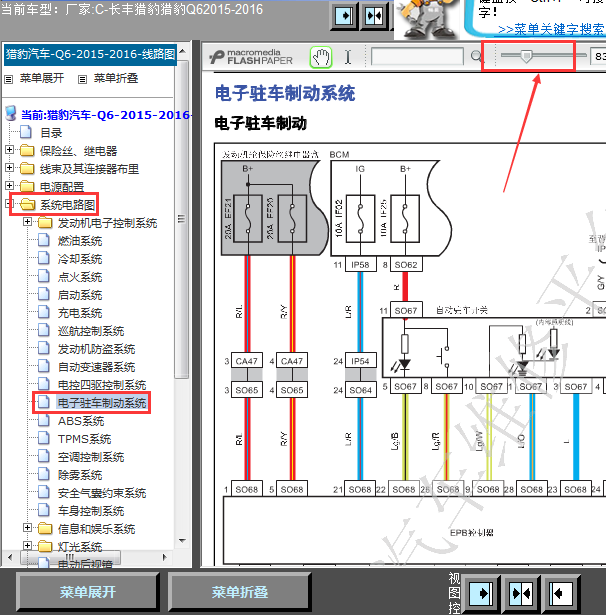This screenshot has width=606, height=615.
Task: Expand the 线束及其连接器布里 node
Action: 9,167
